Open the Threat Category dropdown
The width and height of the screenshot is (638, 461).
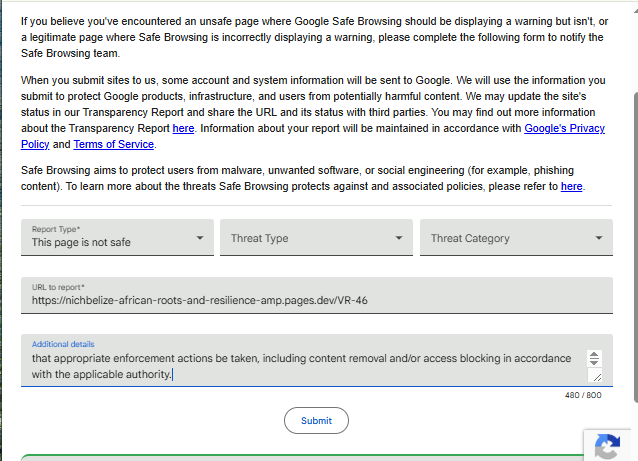(x=516, y=237)
